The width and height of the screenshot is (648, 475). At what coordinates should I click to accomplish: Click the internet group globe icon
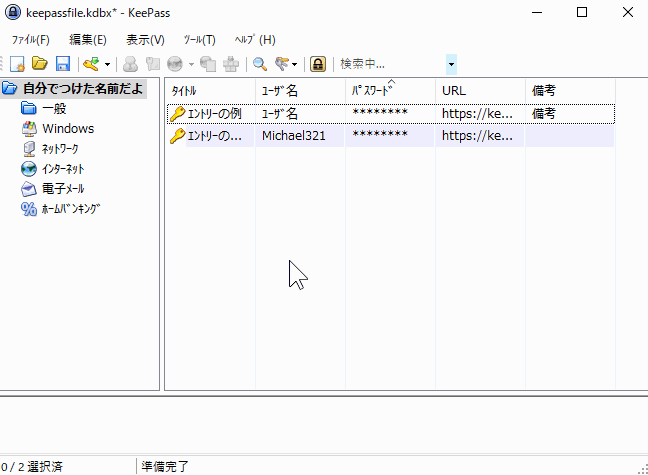pos(29,169)
